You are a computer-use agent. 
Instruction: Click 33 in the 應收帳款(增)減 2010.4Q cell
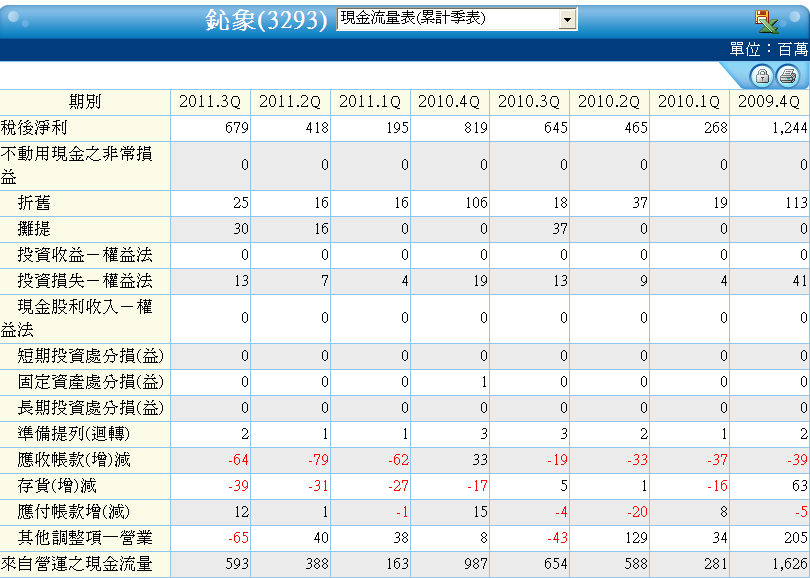[x=480, y=460]
